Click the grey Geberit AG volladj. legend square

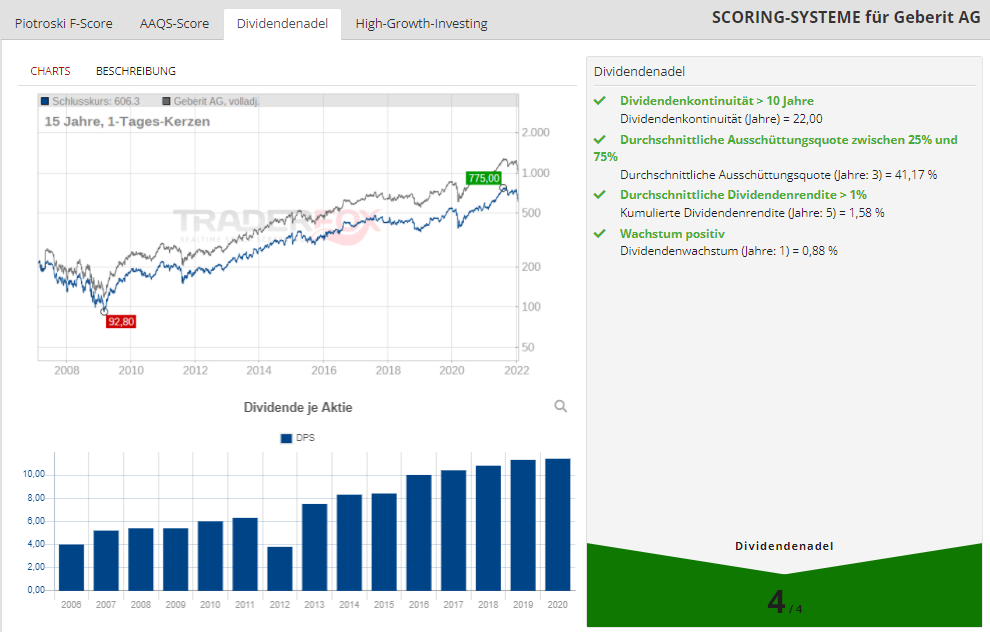(x=167, y=101)
